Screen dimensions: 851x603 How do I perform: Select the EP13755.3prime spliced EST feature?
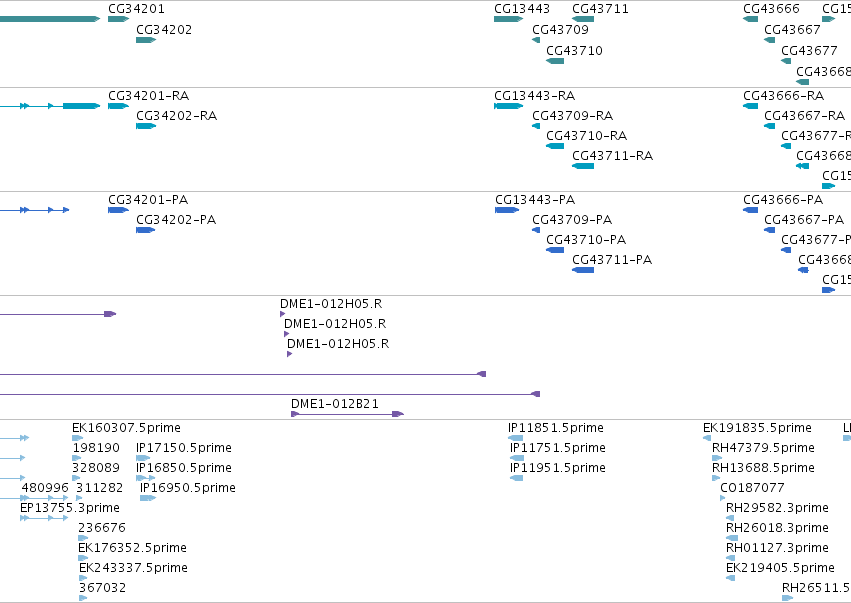coord(44,518)
